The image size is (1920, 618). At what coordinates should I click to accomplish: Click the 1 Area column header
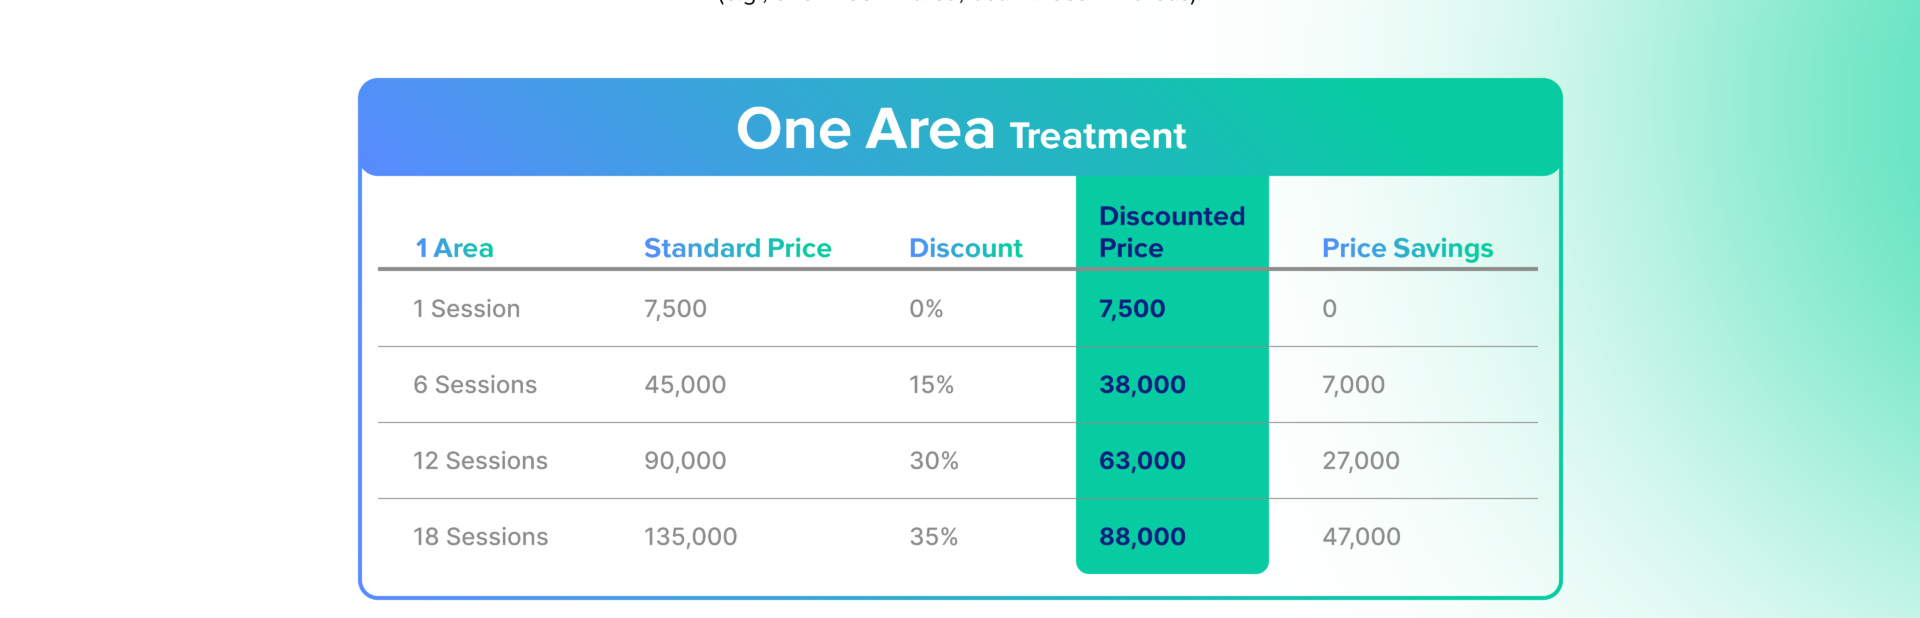click(x=454, y=248)
